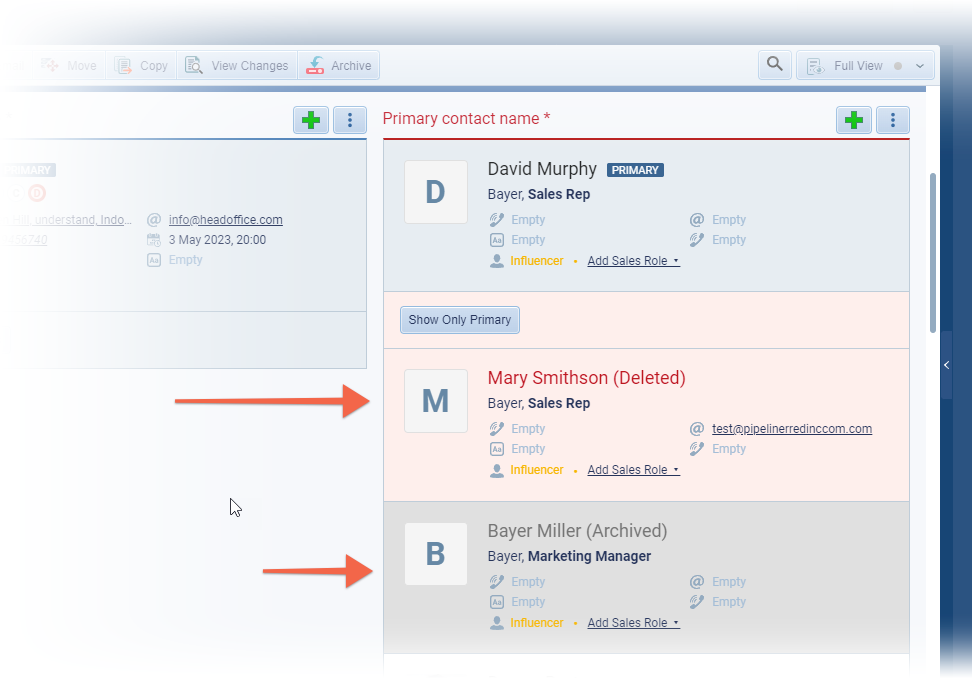Image resolution: width=972 pixels, height=678 pixels.
Task: Click 3 May 2023, 20:00 date
Action: pos(217,240)
